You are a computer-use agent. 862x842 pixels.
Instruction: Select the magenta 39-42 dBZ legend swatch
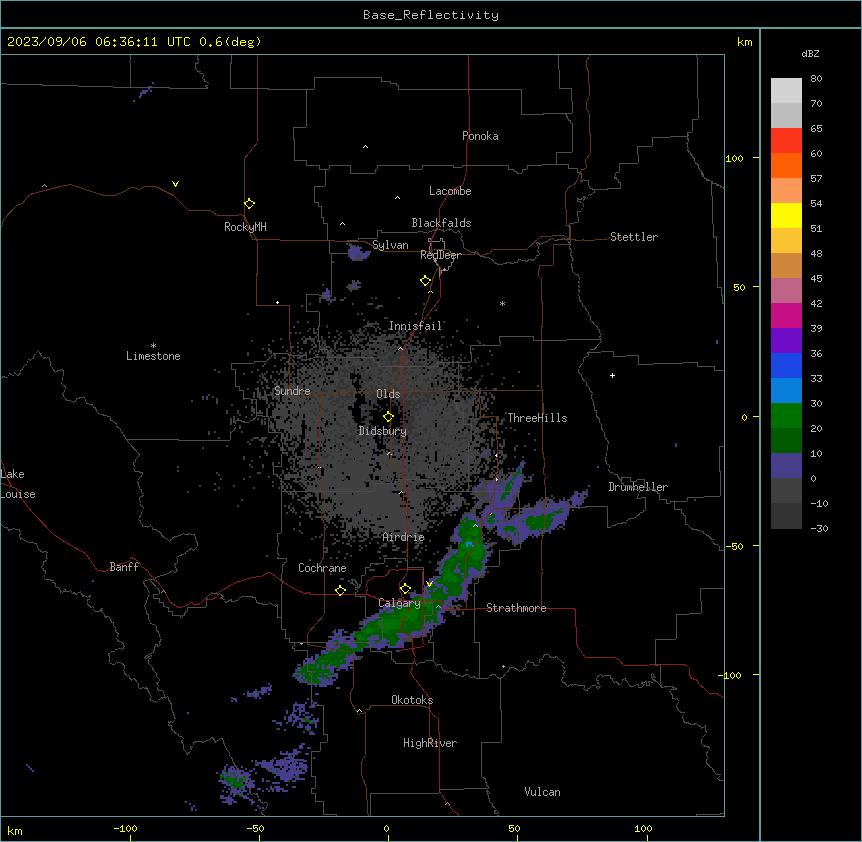pos(786,316)
